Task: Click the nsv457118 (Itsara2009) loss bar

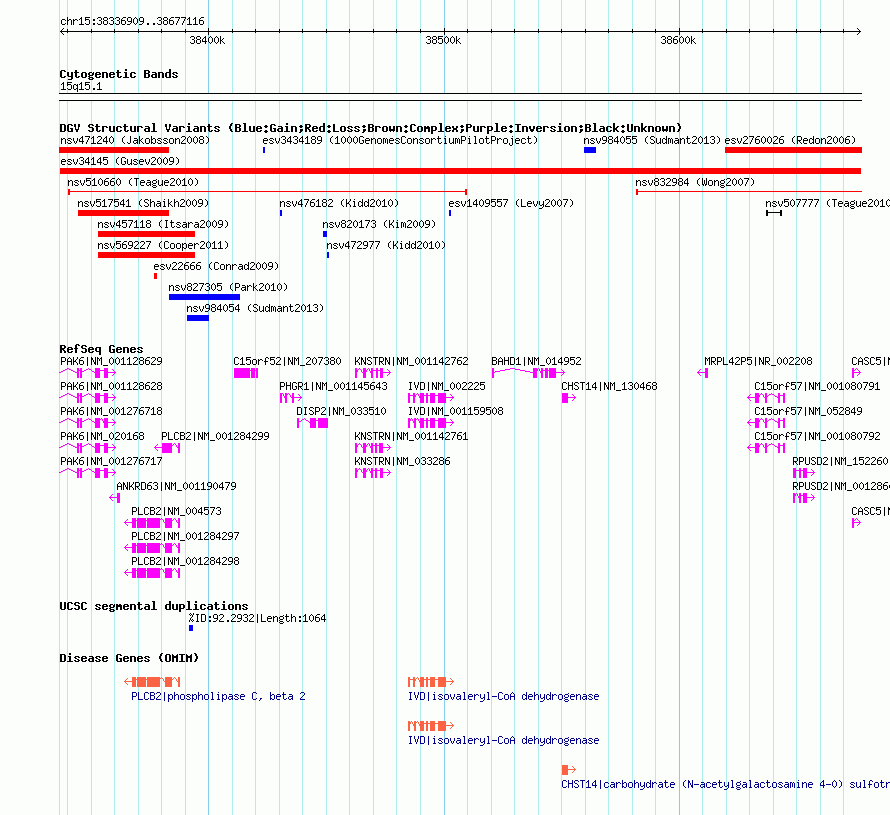Action: 146,234
